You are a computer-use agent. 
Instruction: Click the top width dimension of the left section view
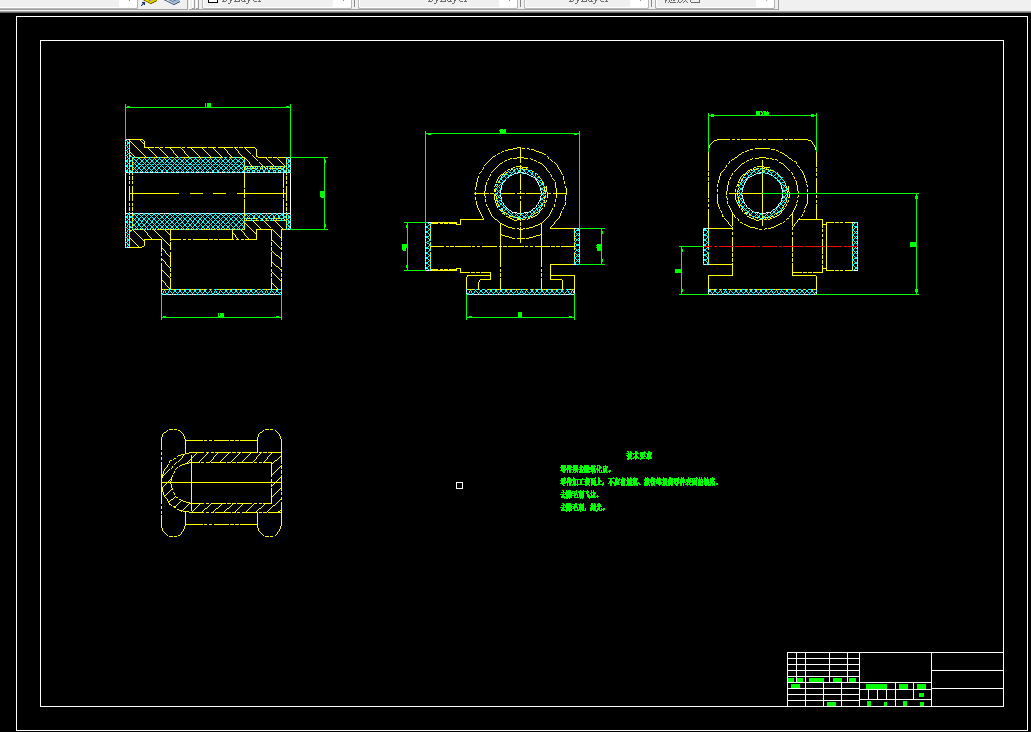pyautogui.click(x=208, y=105)
